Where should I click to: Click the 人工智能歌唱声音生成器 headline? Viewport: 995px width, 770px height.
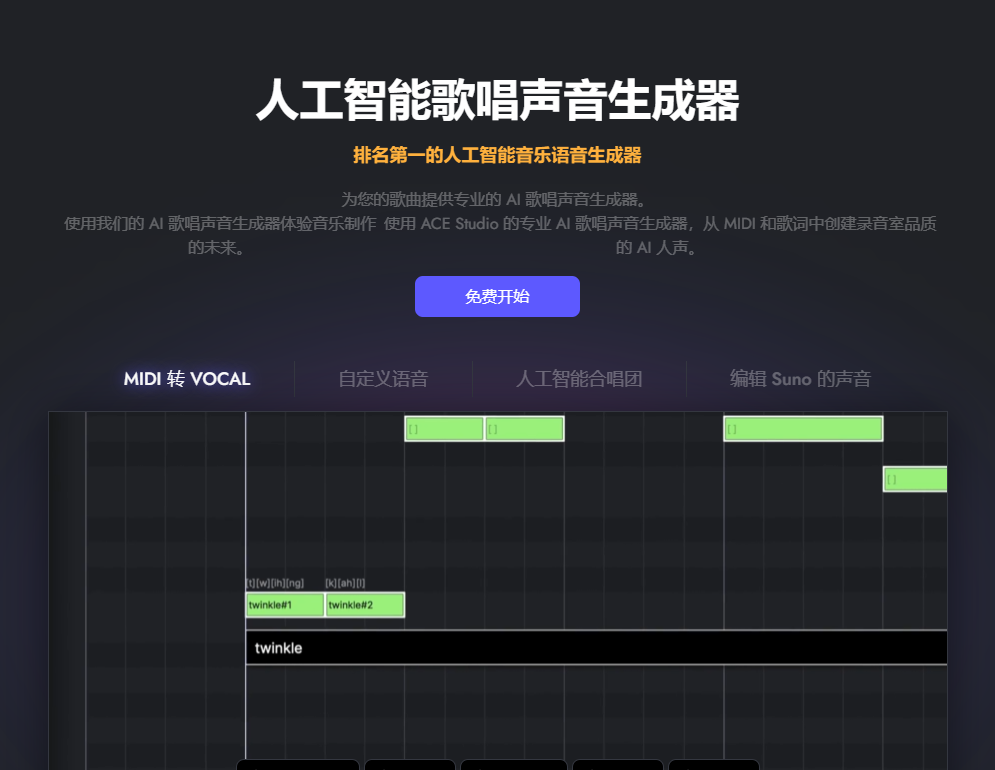click(497, 100)
